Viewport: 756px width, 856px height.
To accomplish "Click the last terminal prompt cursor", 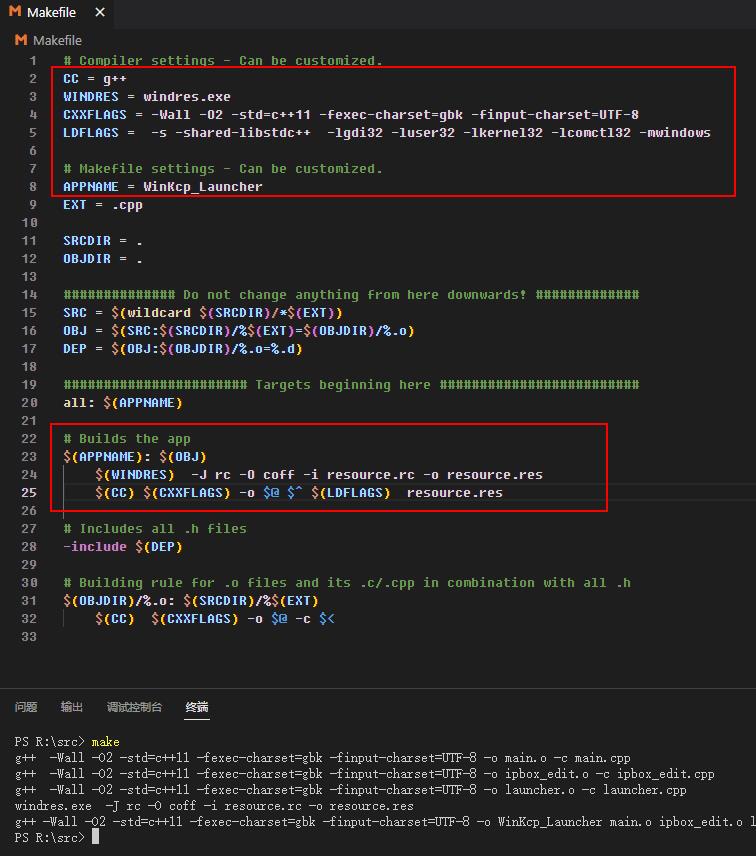I will (x=96, y=837).
